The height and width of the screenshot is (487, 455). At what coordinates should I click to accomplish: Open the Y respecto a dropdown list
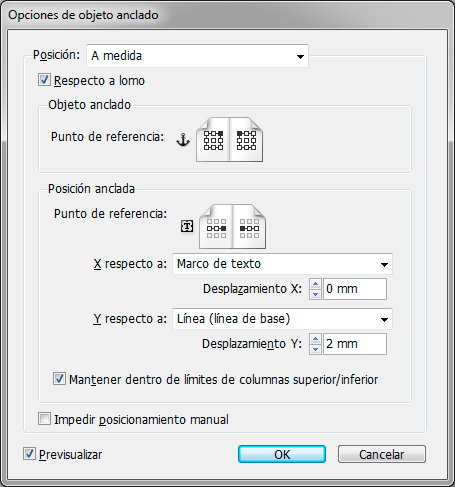coord(282,319)
